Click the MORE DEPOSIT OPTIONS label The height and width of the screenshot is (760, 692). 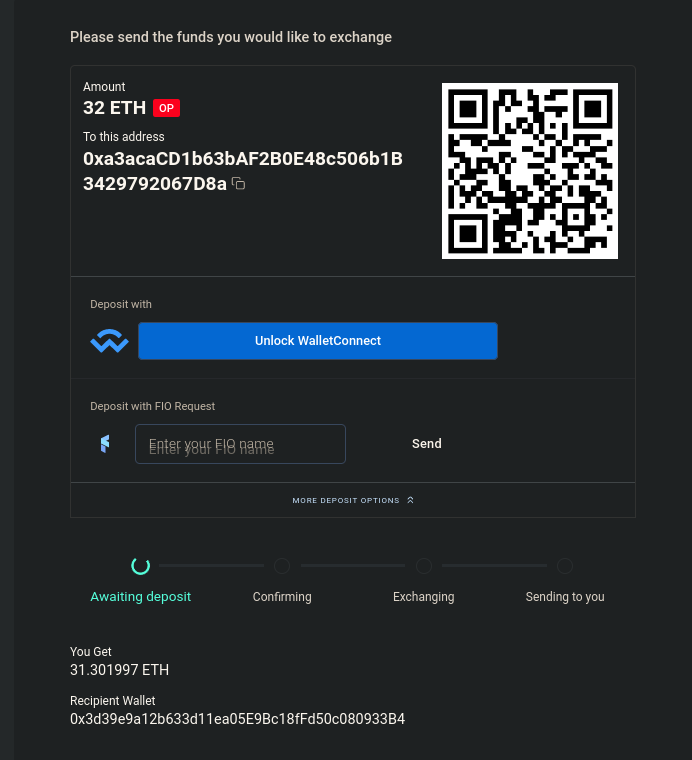tap(346, 500)
